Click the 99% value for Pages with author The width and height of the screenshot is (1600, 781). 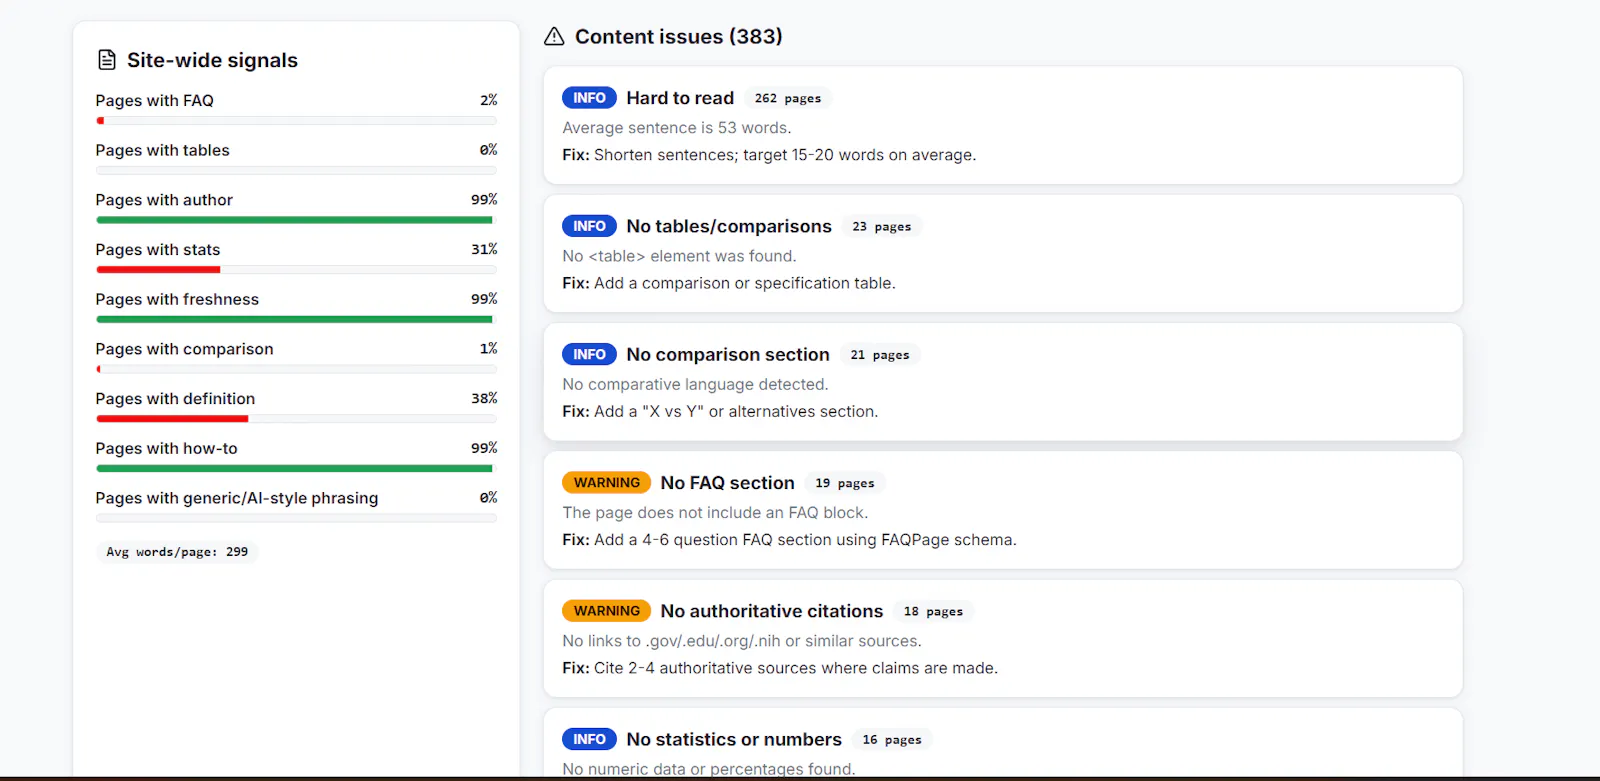pyautogui.click(x=484, y=199)
